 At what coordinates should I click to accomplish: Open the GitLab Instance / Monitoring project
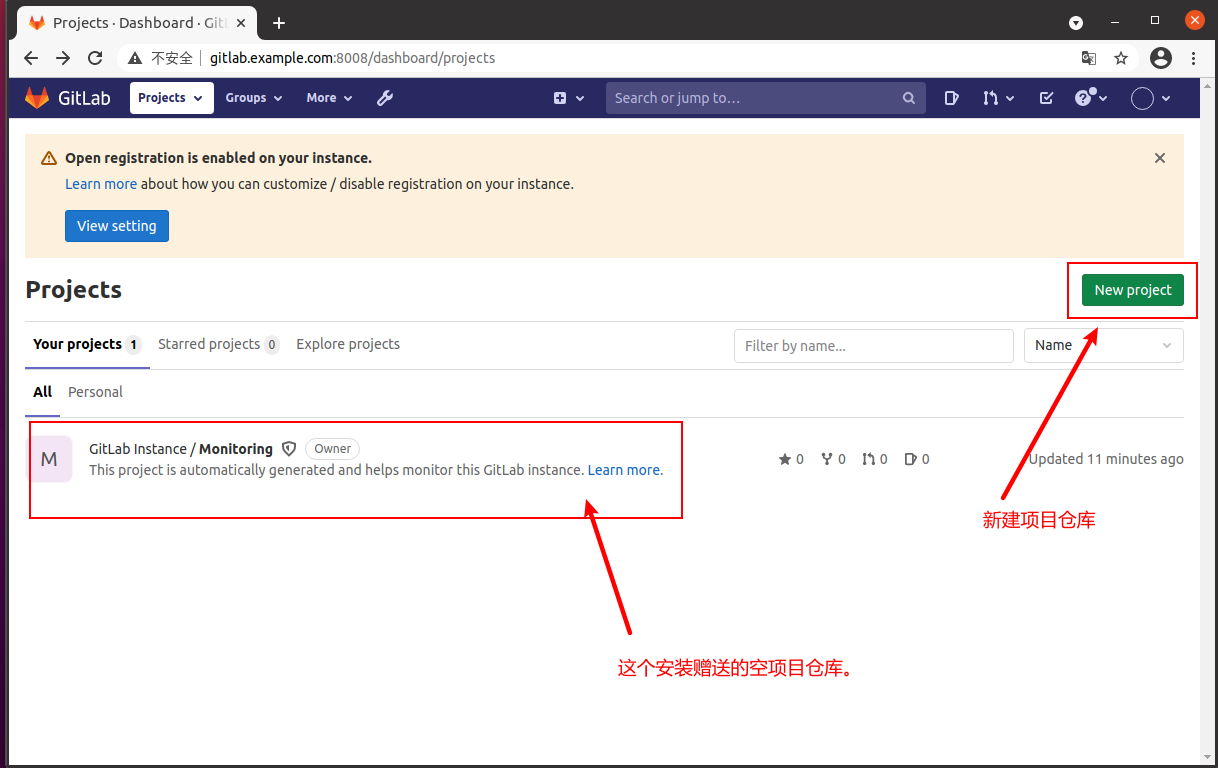[x=181, y=449]
